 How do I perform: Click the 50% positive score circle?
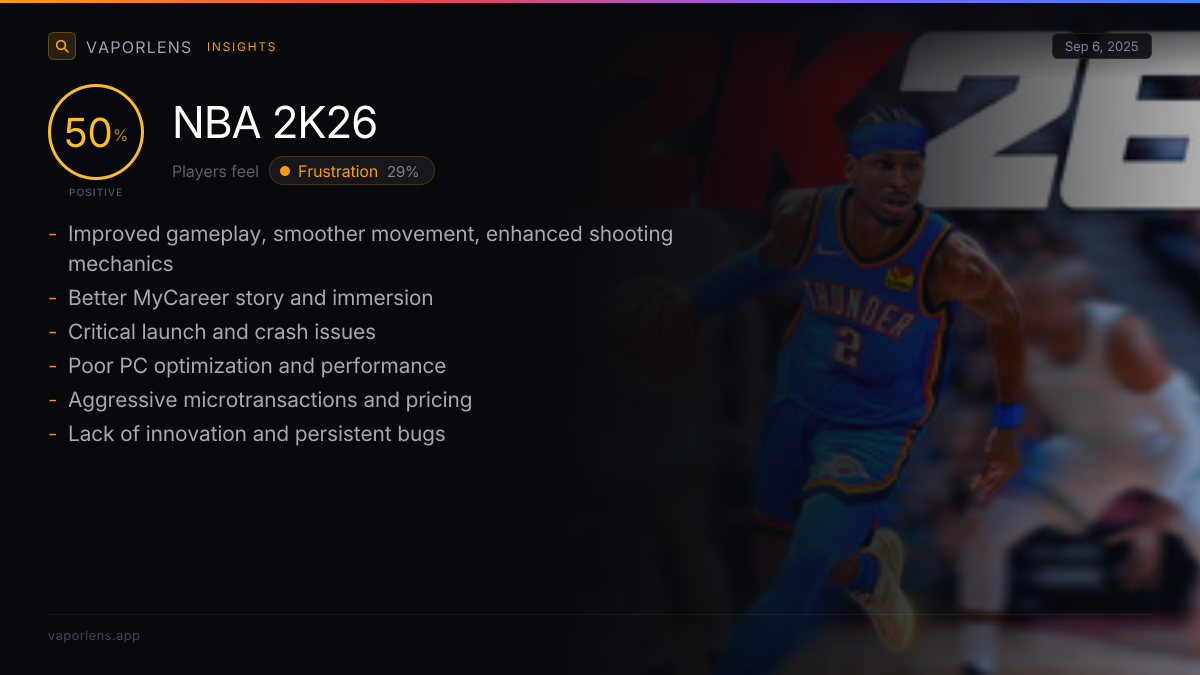point(96,132)
